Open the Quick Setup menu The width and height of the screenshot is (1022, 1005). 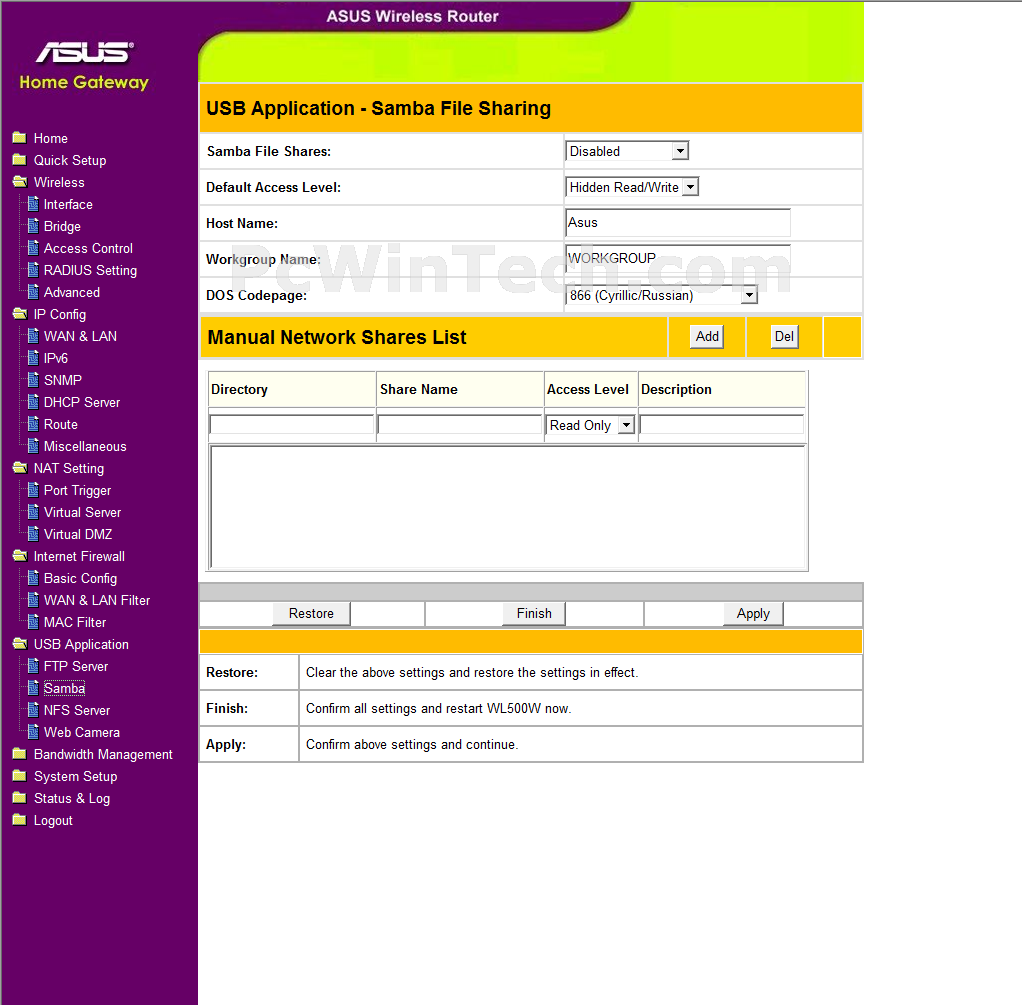tap(70, 160)
